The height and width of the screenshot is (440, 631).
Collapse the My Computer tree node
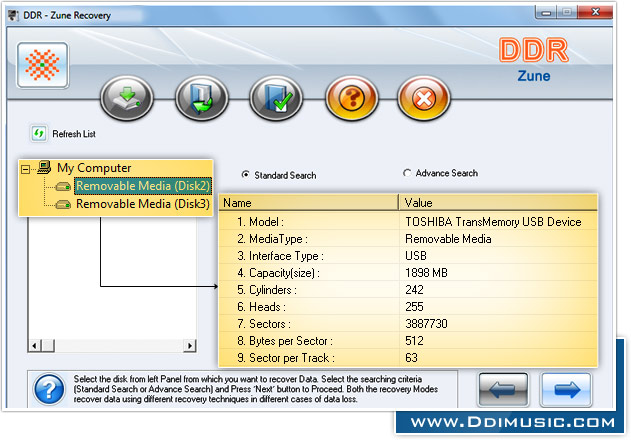(x=26, y=169)
